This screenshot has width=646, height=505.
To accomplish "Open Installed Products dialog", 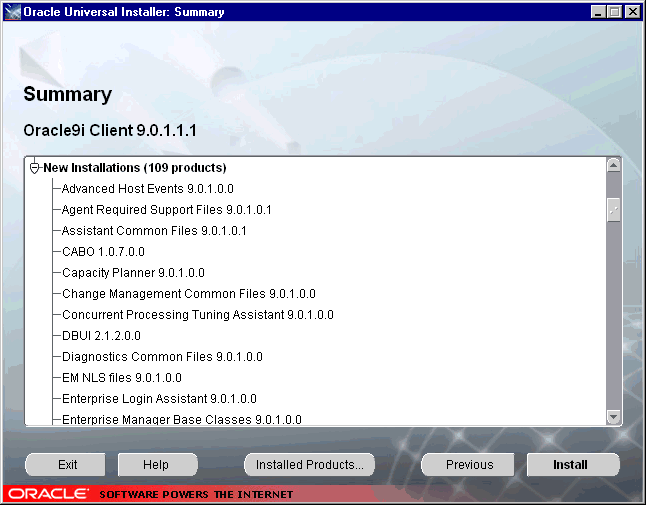I will tap(309, 465).
